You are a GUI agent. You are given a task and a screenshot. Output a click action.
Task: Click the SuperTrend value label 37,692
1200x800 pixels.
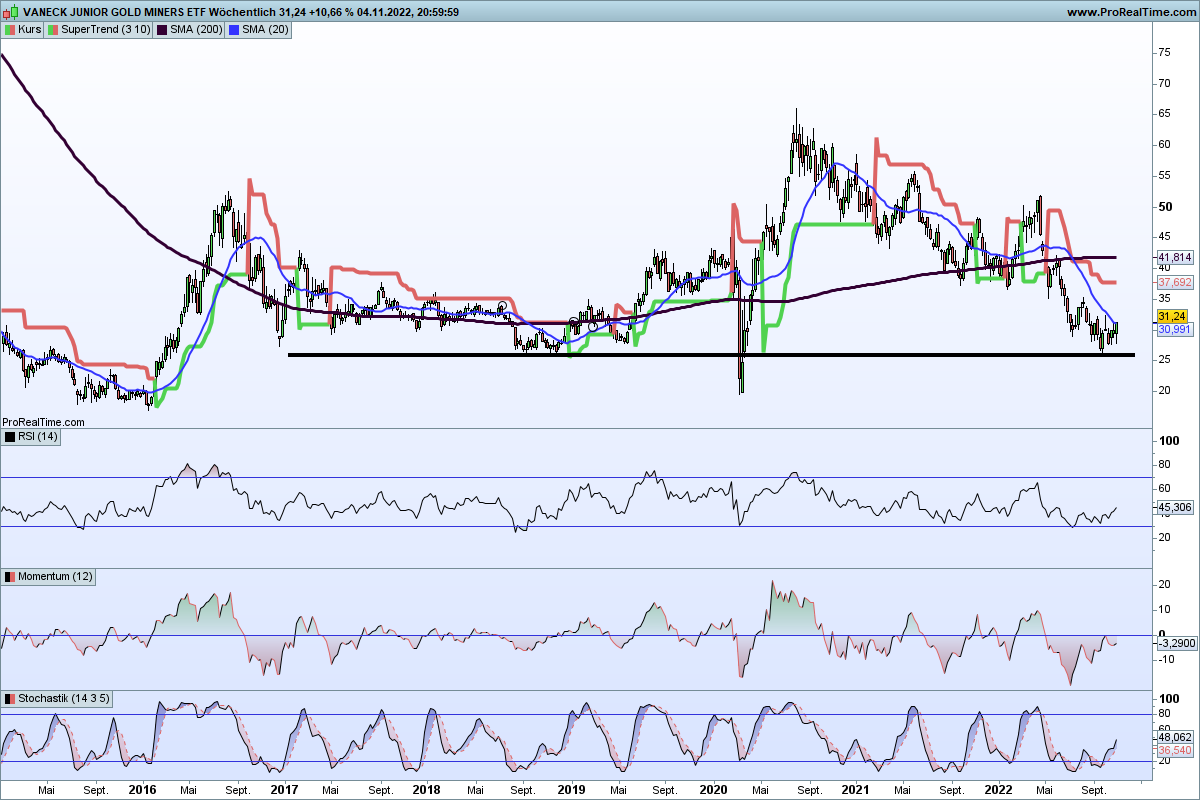tap(1174, 283)
